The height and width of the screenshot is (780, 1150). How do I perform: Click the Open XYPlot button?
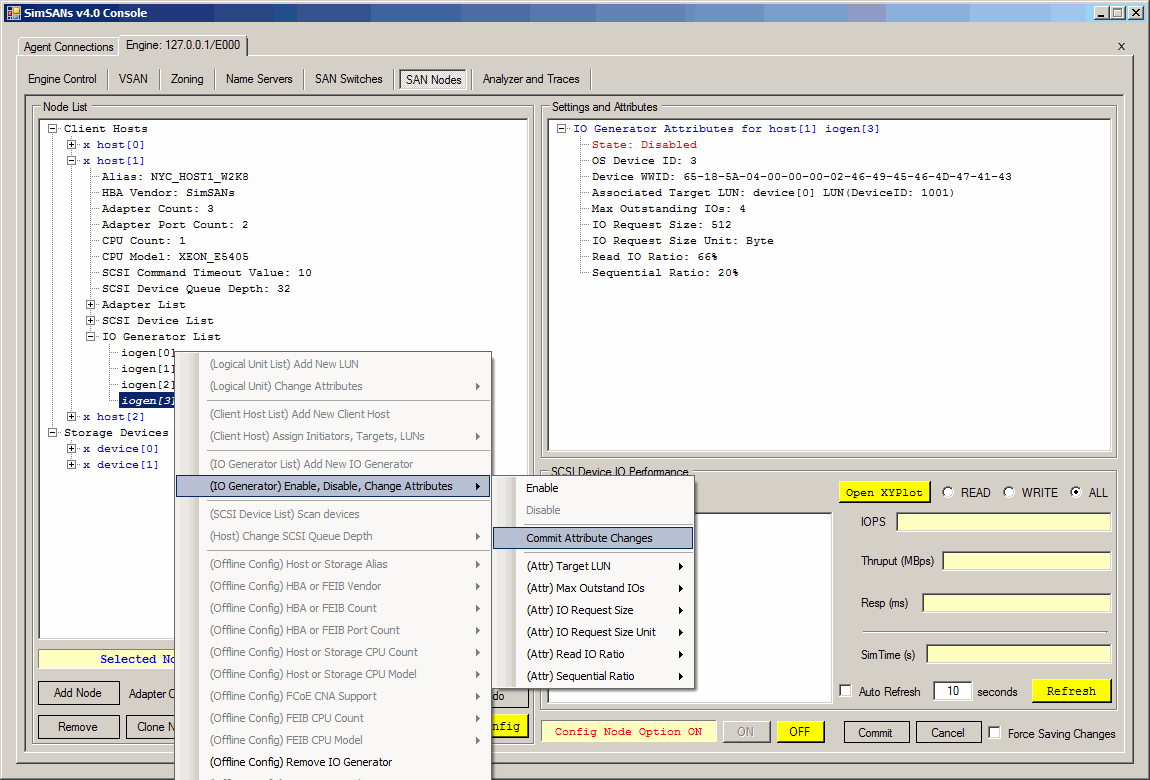click(884, 492)
